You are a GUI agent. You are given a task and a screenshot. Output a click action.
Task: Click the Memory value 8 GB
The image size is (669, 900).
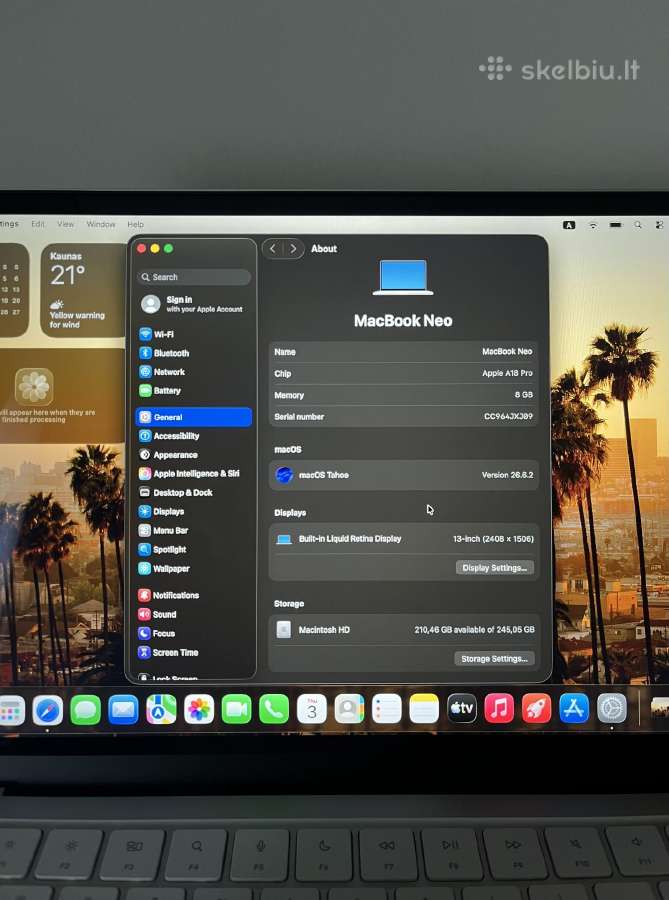point(523,395)
